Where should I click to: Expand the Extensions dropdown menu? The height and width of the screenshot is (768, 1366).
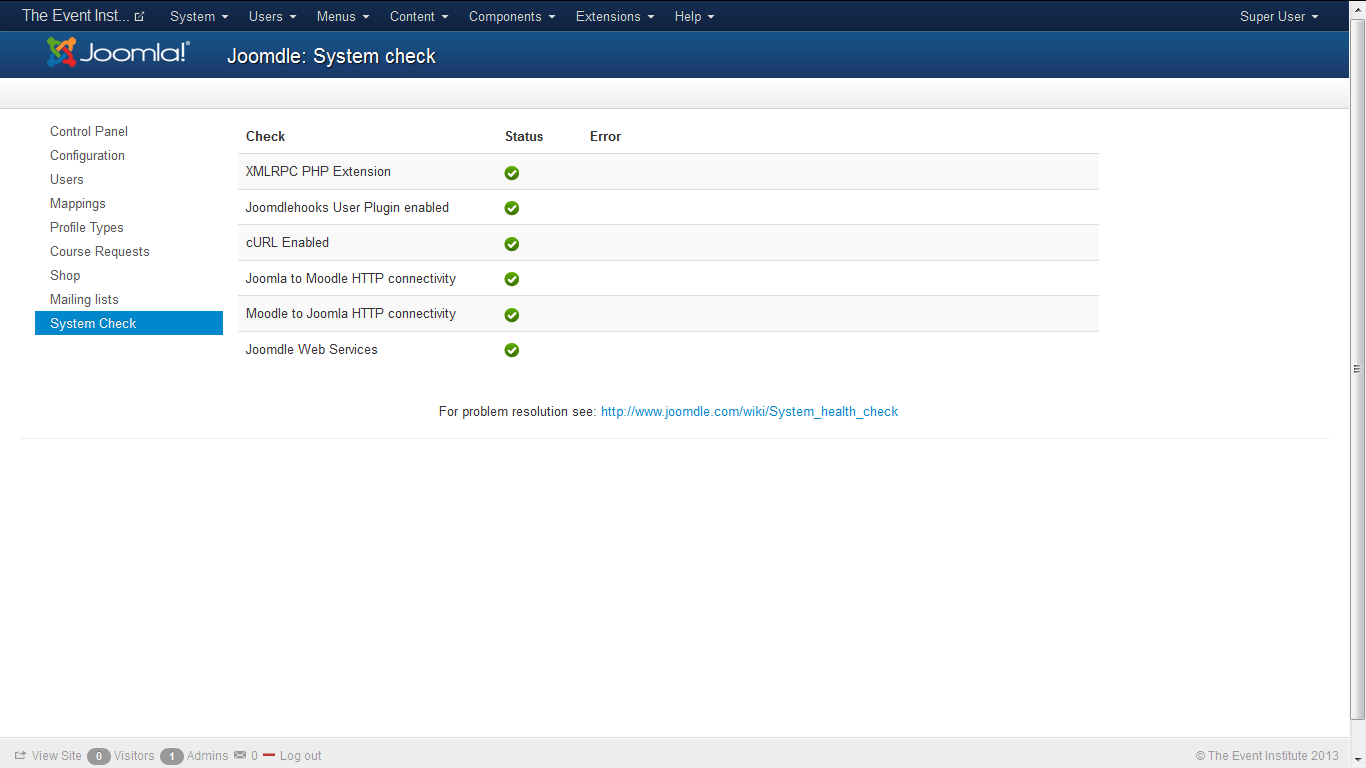[615, 16]
